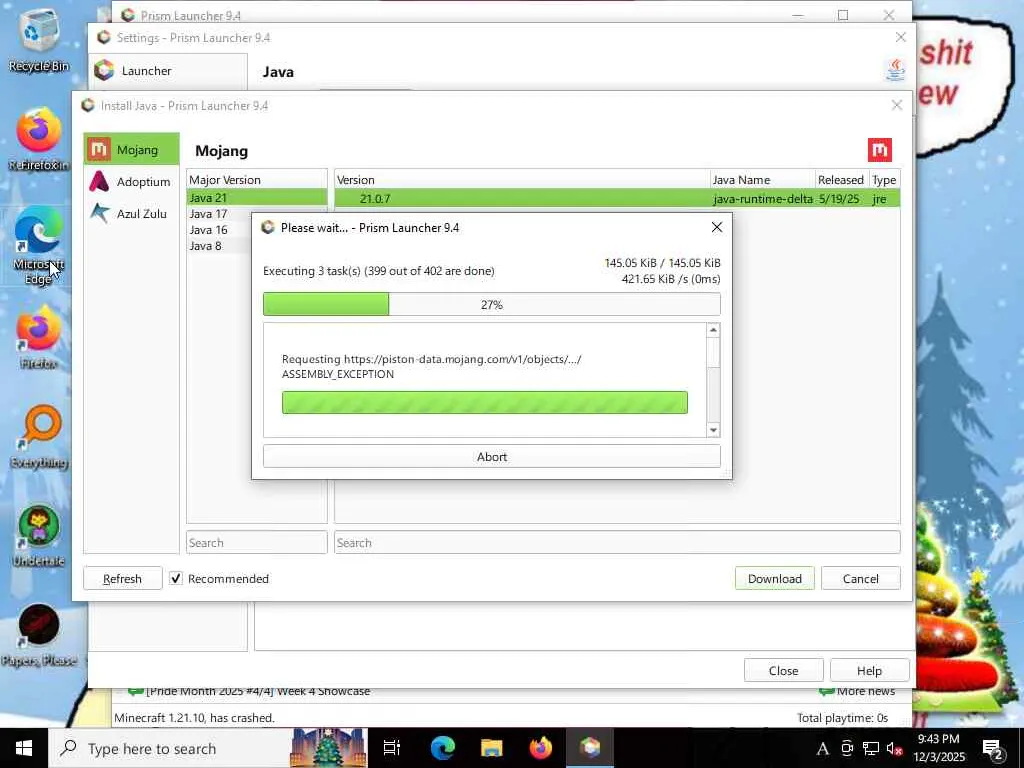Click the muted volume tray icon
Image resolution: width=1024 pixels, height=768 pixels.
(x=894, y=748)
